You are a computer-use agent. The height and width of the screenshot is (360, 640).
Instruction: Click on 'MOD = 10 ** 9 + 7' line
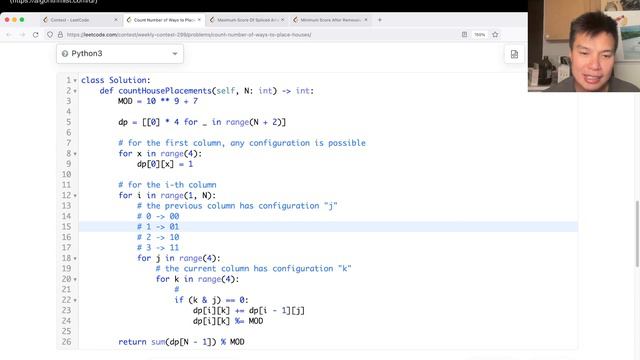(158, 101)
